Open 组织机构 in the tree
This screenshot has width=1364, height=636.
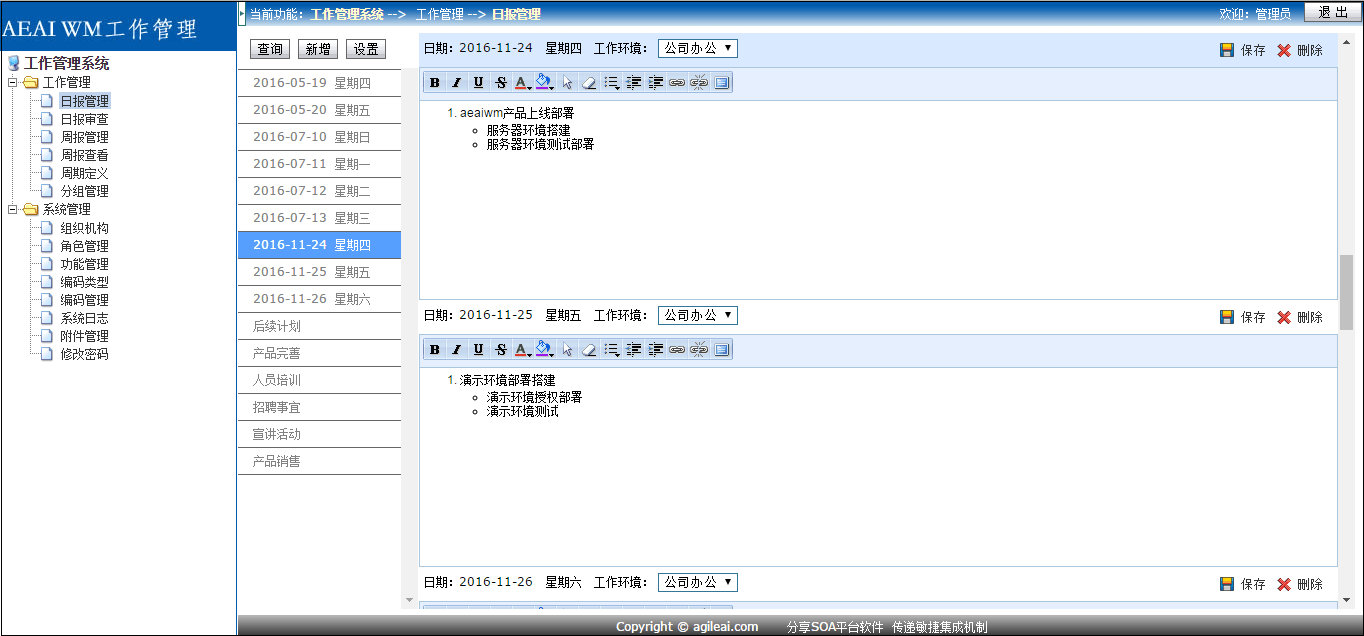84,228
